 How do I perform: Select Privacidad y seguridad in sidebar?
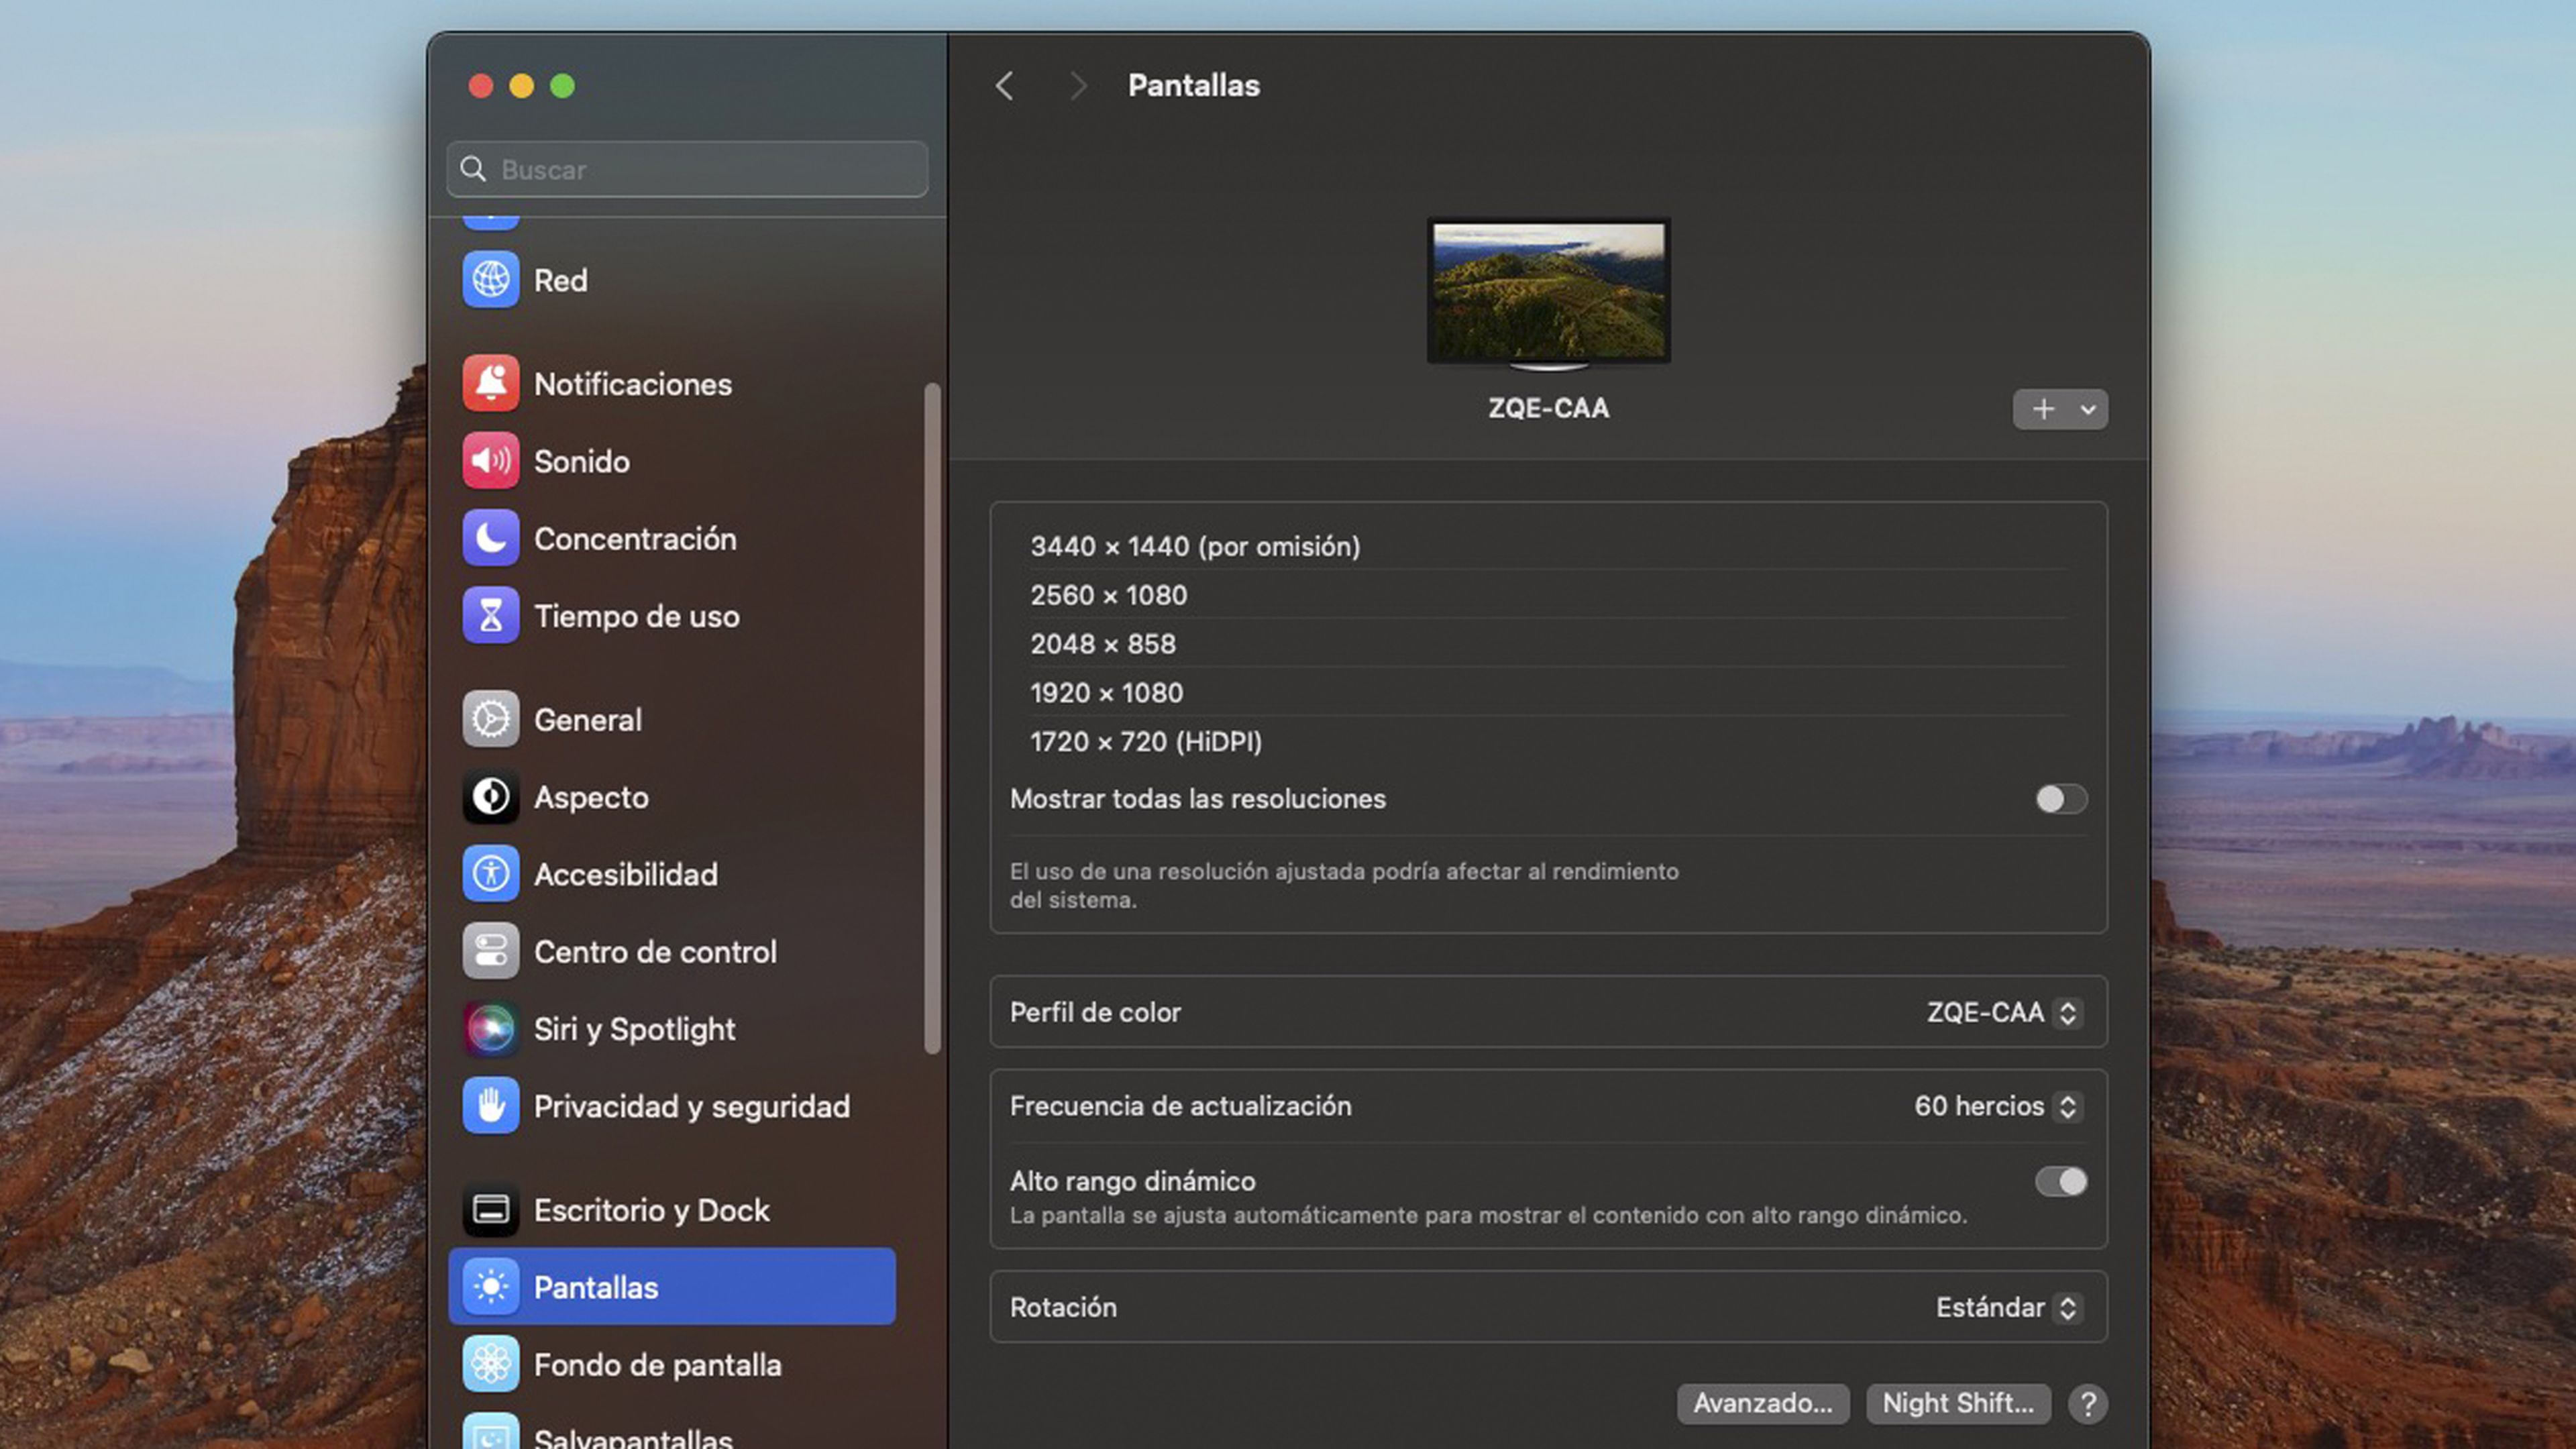point(672,1106)
